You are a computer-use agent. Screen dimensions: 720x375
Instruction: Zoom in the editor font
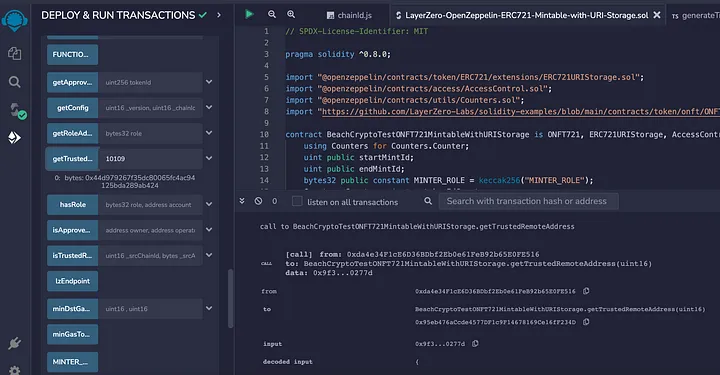tap(291, 14)
